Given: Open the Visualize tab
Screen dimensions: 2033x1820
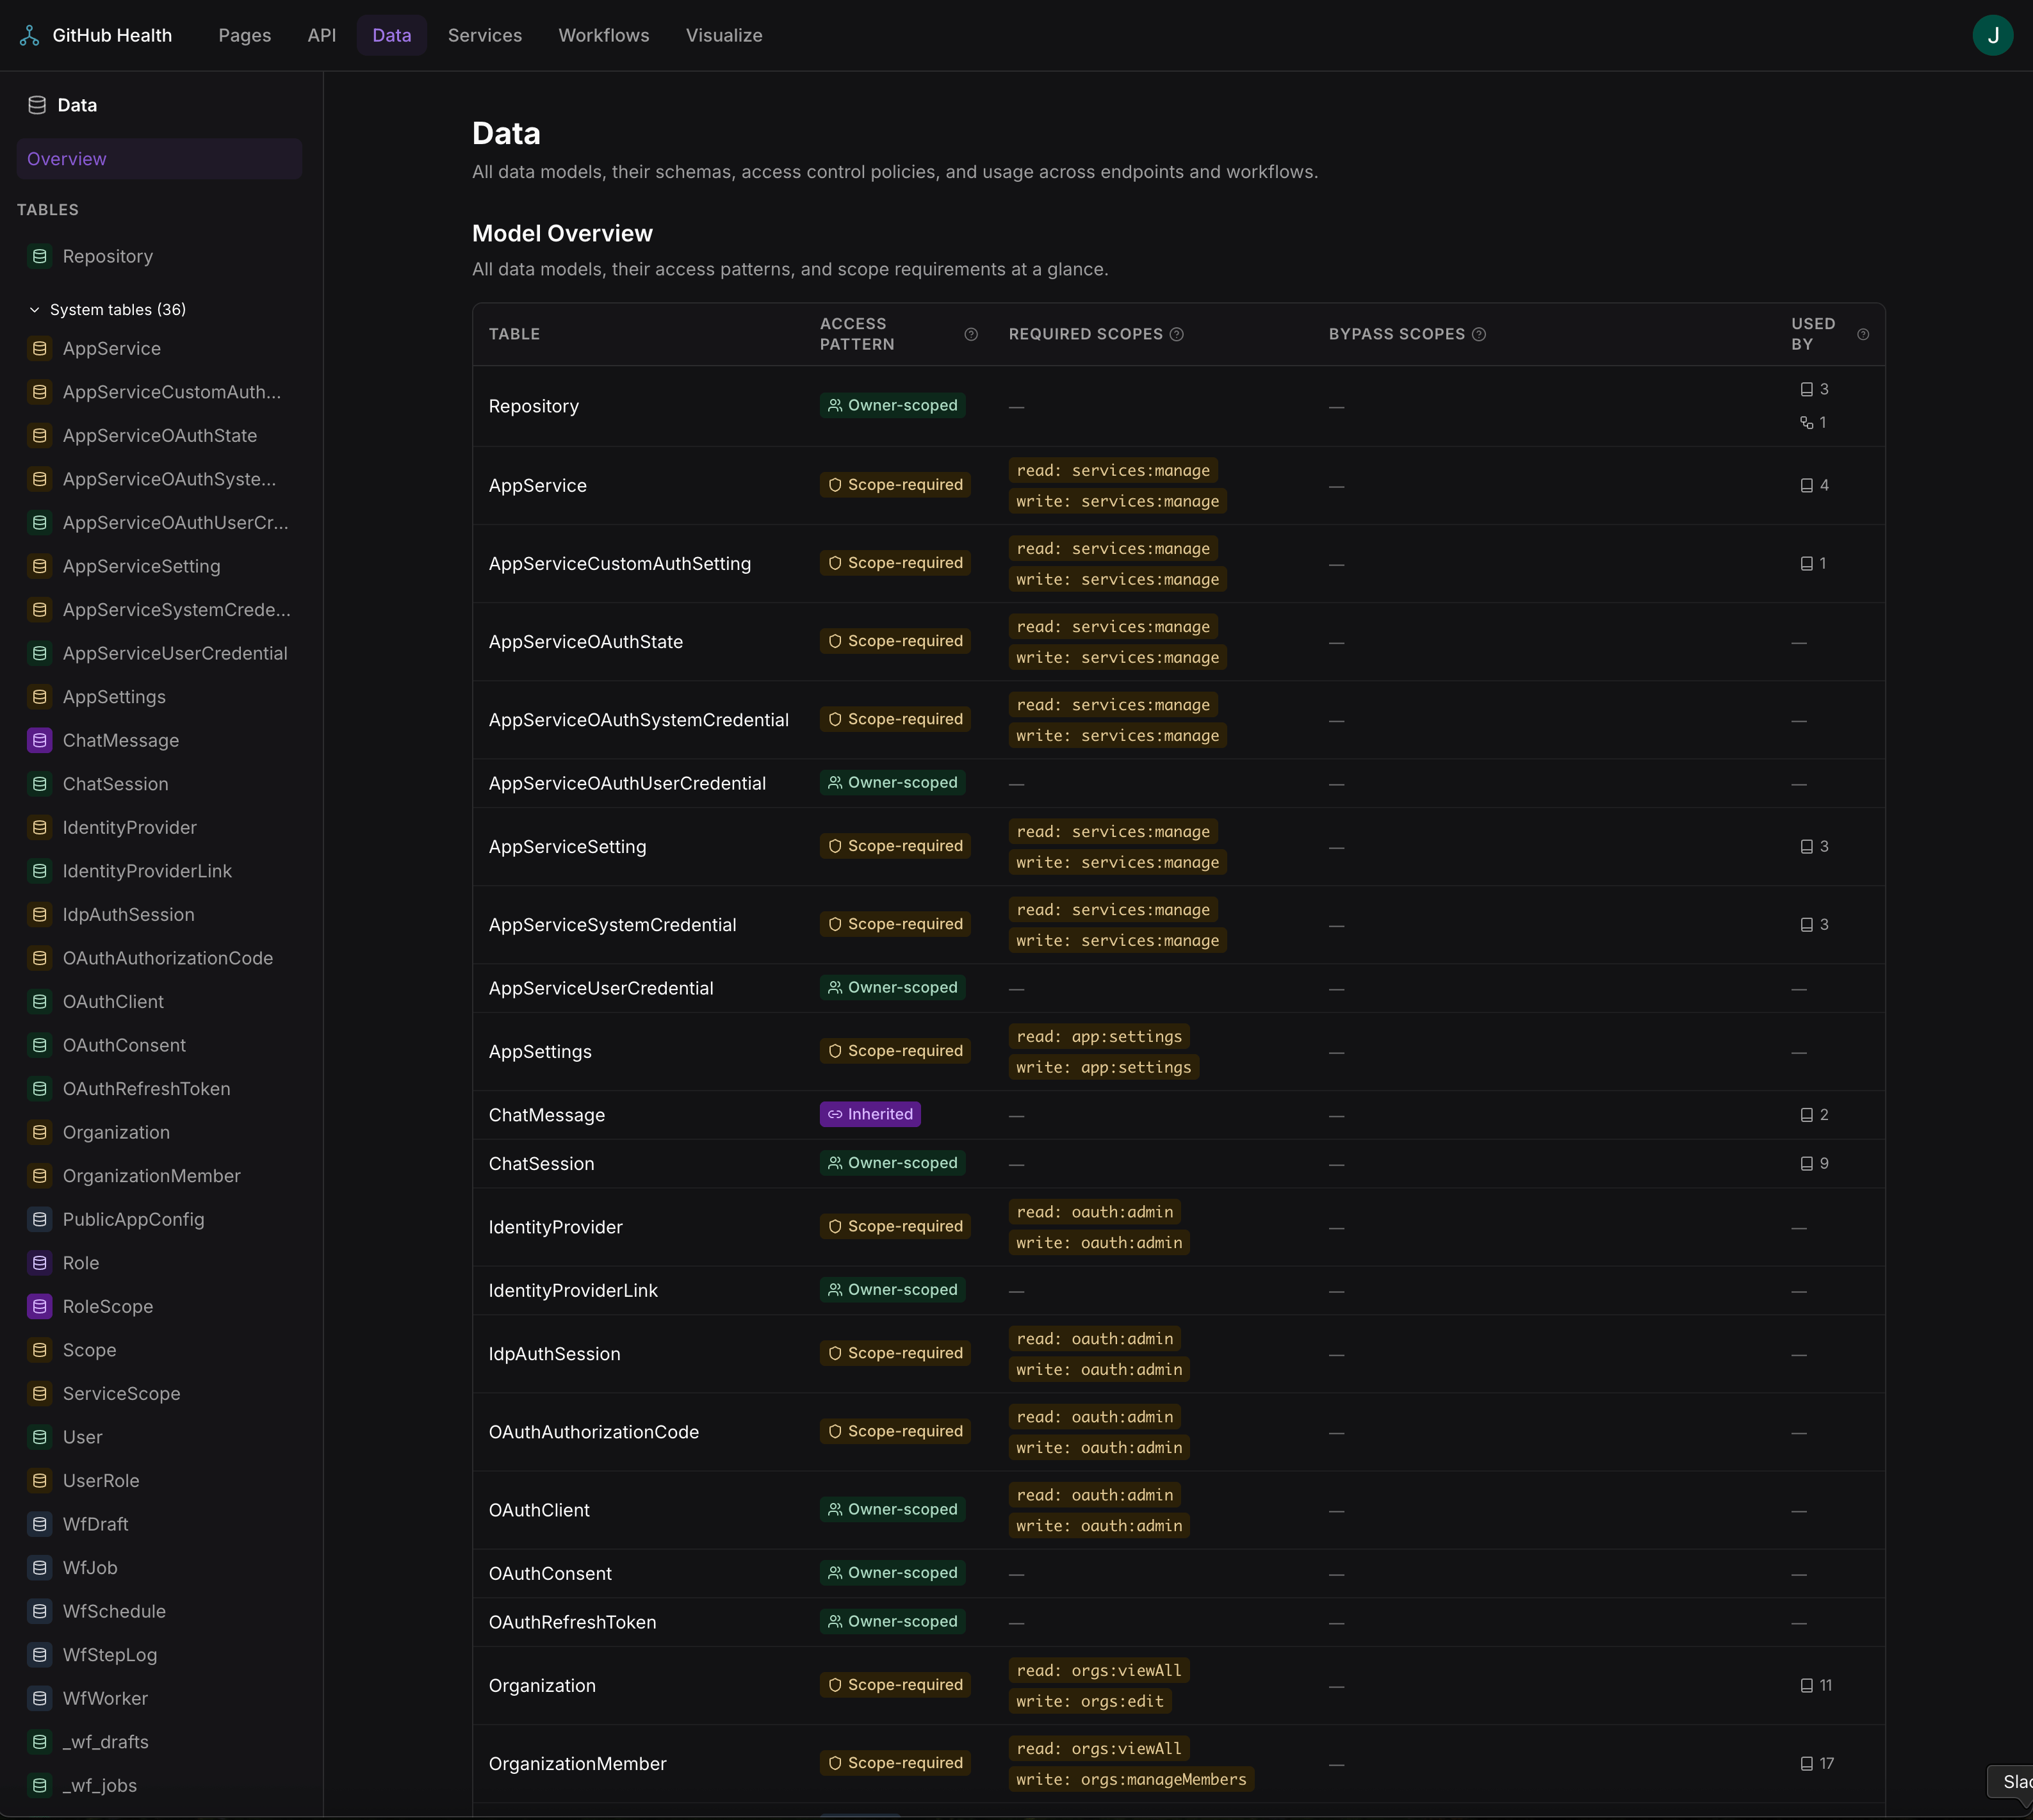Looking at the screenshot, I should tap(724, 35).
